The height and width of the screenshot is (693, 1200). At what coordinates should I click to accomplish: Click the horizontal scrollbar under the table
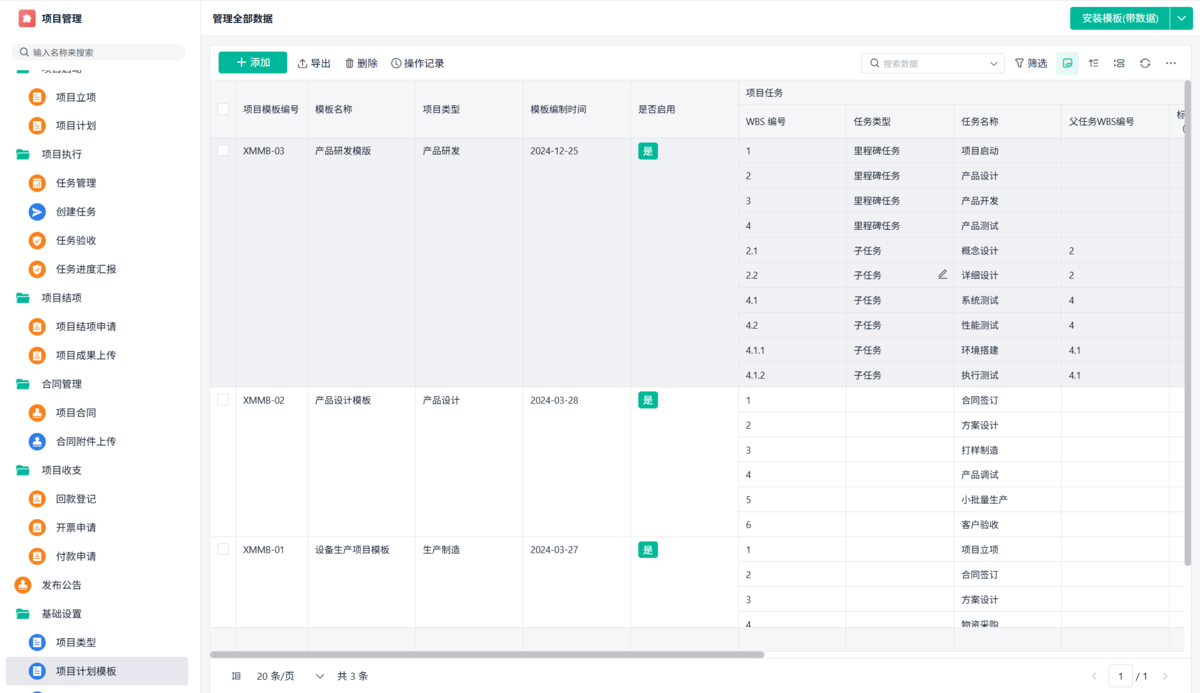pos(487,655)
